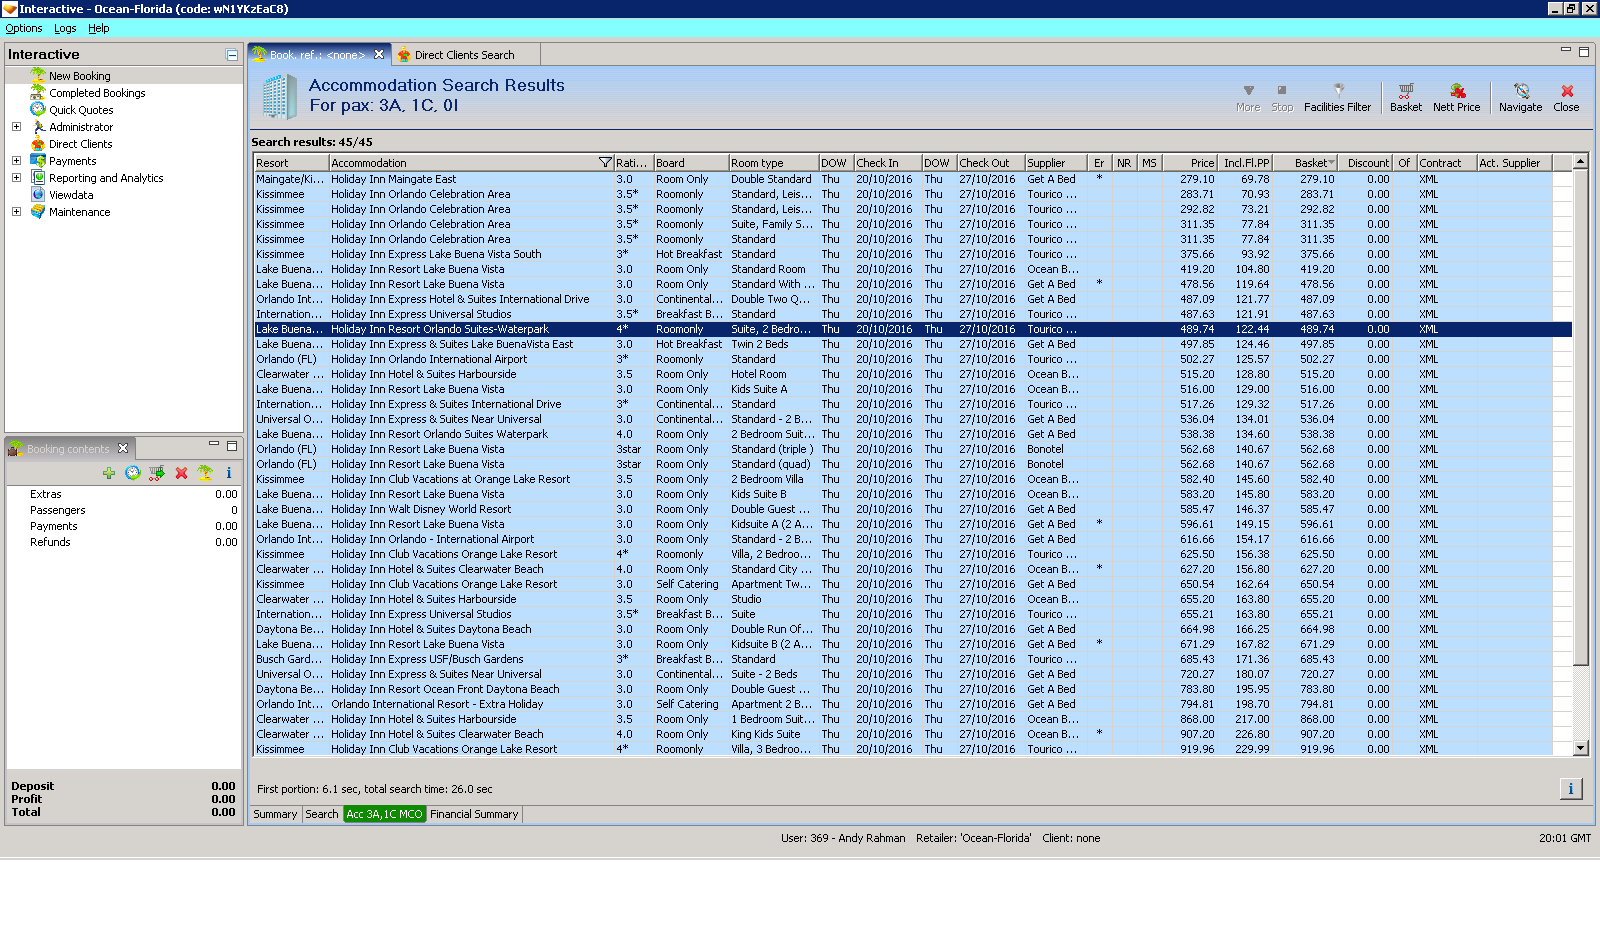Delete item with red X in Booking contents

(x=181, y=473)
